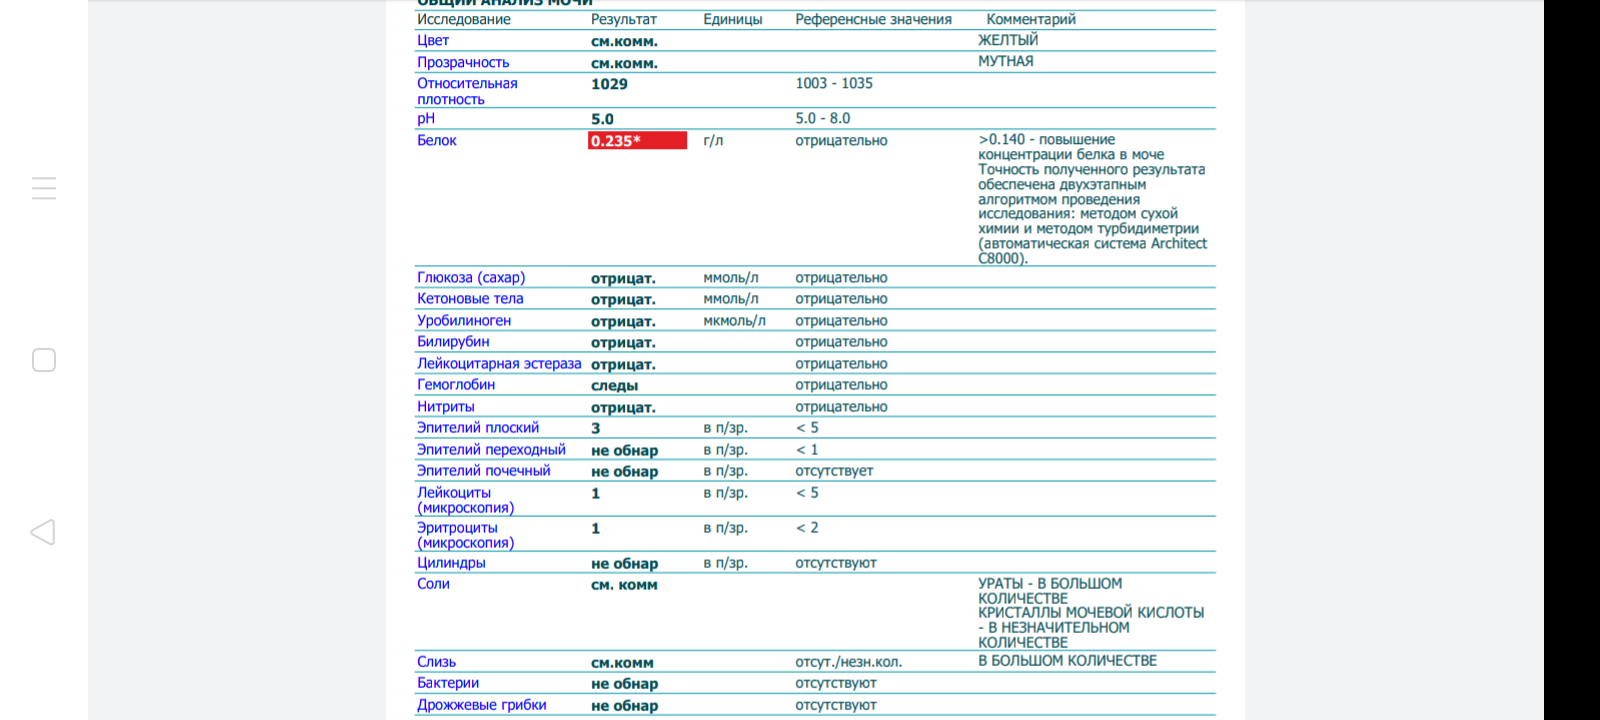
Task: Open the 'Бактерии' link
Action: tap(448, 683)
